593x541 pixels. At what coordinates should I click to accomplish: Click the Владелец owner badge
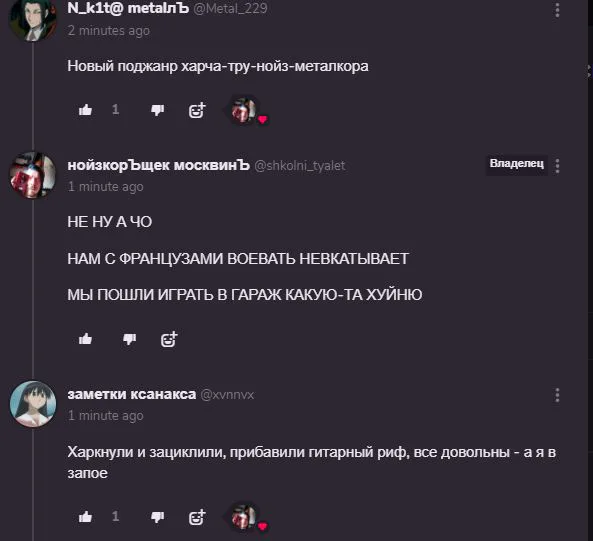(517, 163)
